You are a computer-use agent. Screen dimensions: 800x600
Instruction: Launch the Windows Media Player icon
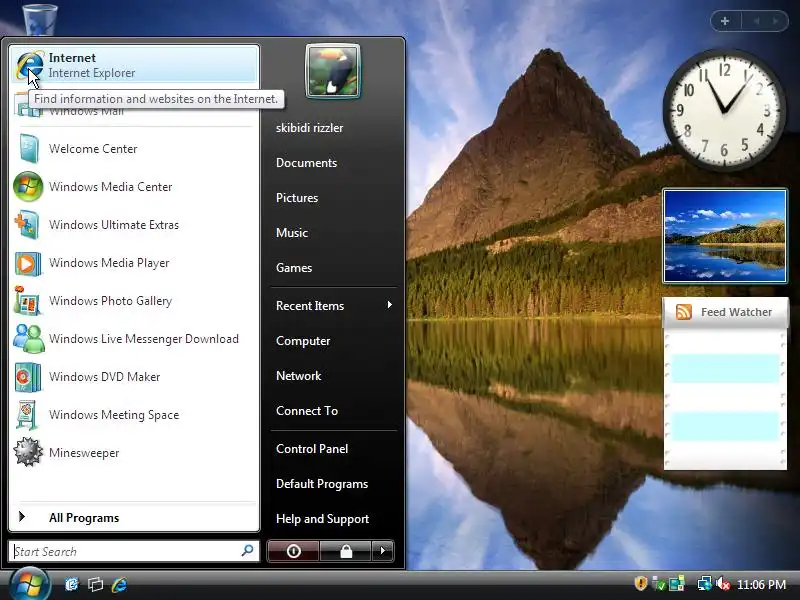(x=28, y=263)
